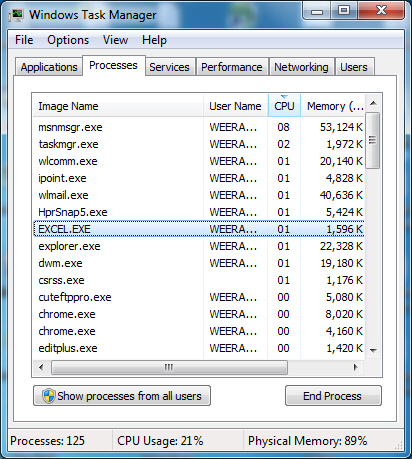Click the 19,180 K memory value
412x459 pixels.
[x=341, y=263]
